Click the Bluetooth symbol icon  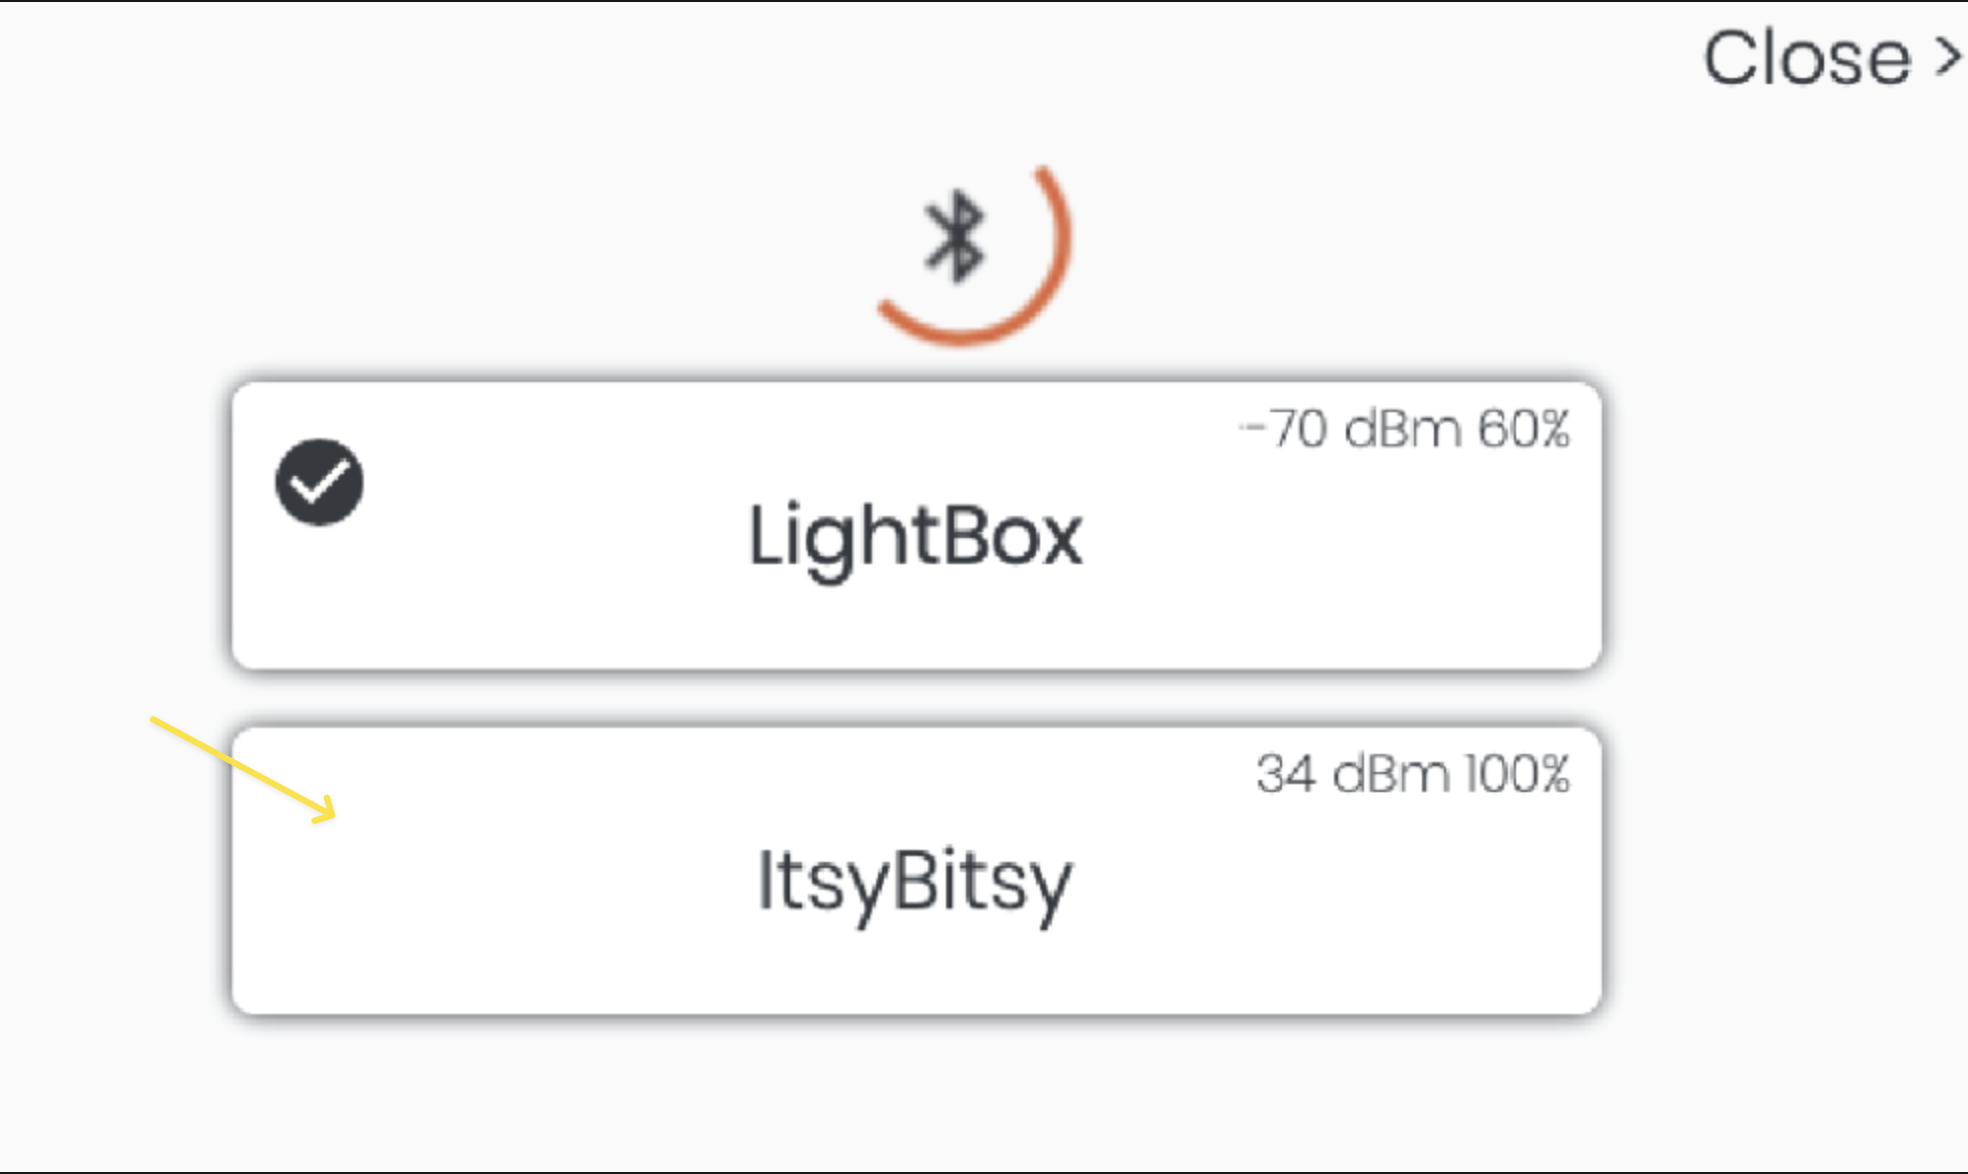point(955,236)
